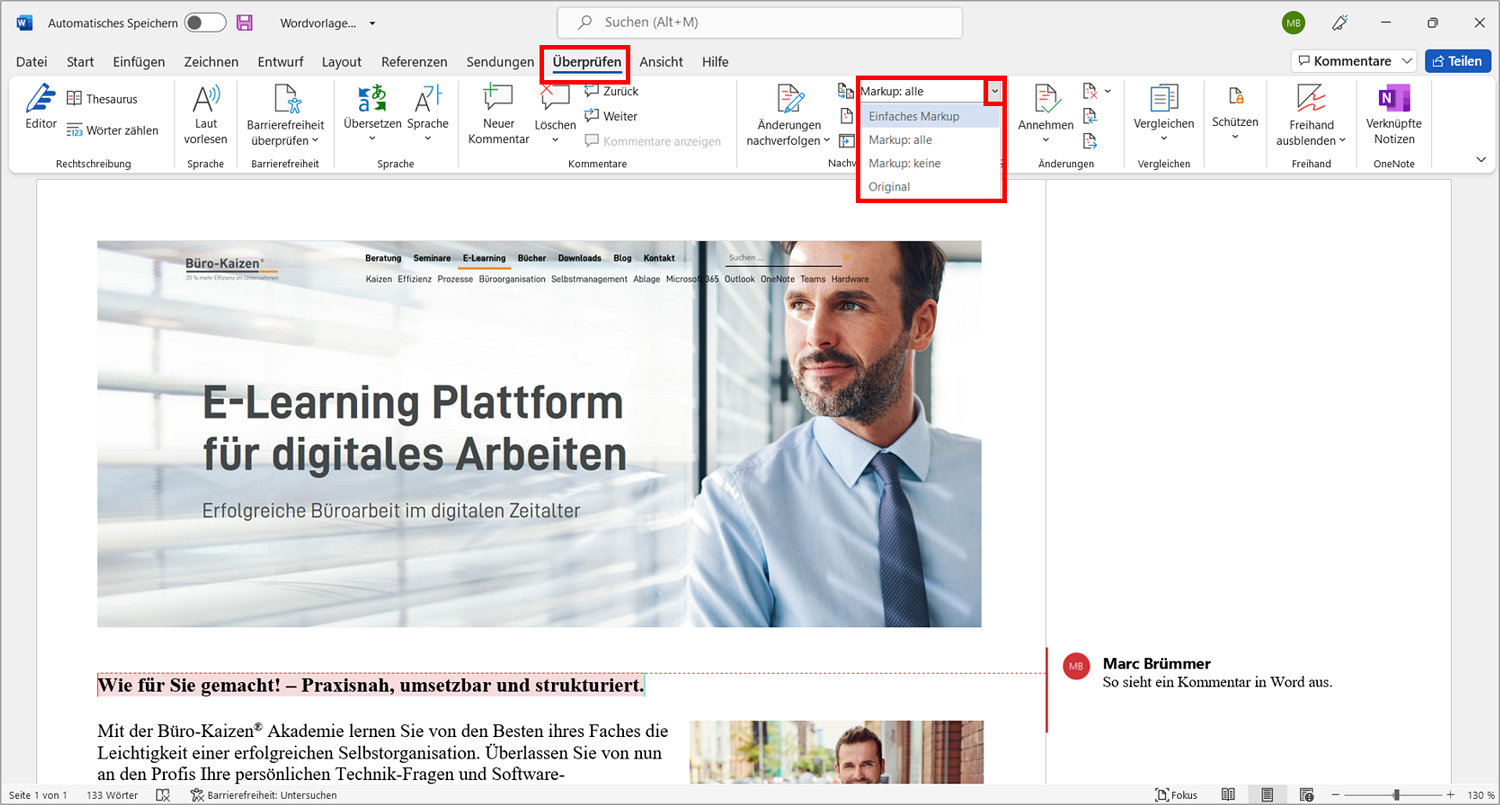
Task: Open the Referenzen ribbon tab
Action: point(414,62)
